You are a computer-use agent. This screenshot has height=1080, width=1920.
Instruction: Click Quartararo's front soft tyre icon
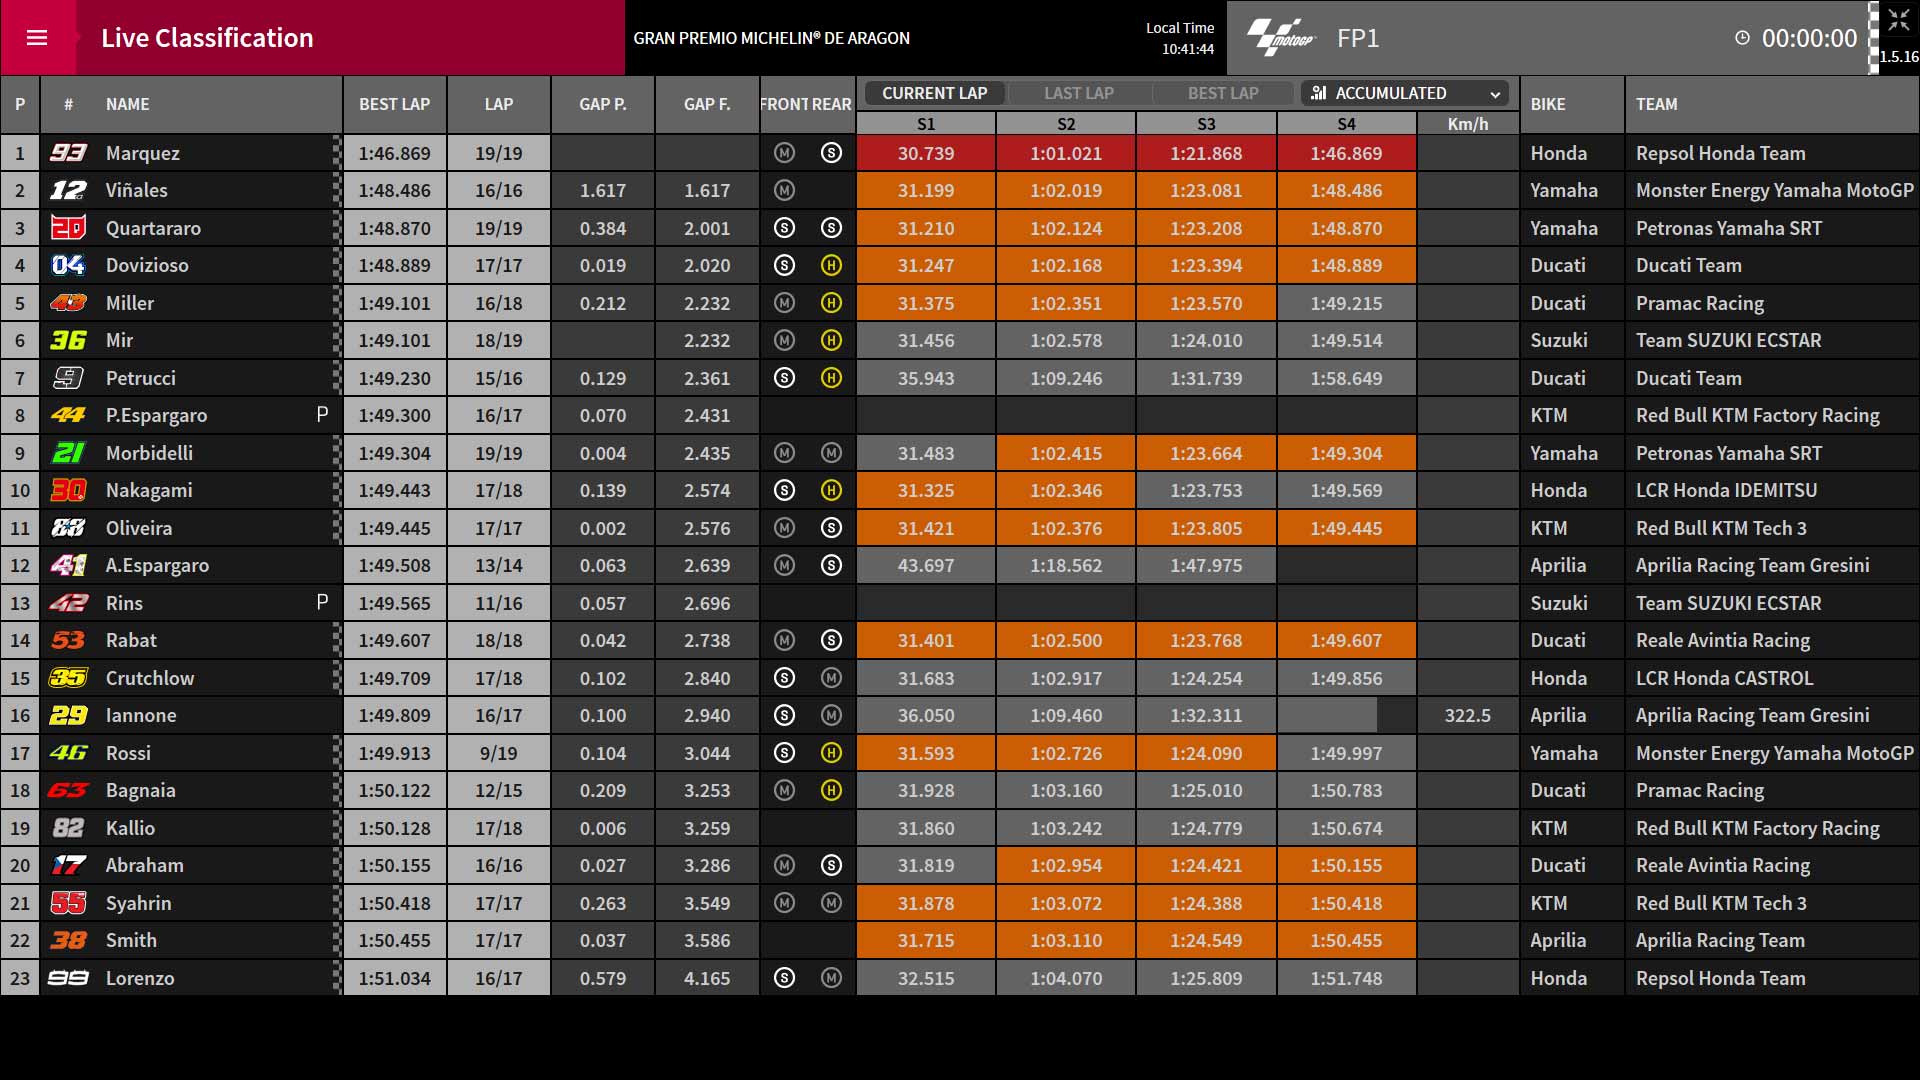[x=784, y=228]
